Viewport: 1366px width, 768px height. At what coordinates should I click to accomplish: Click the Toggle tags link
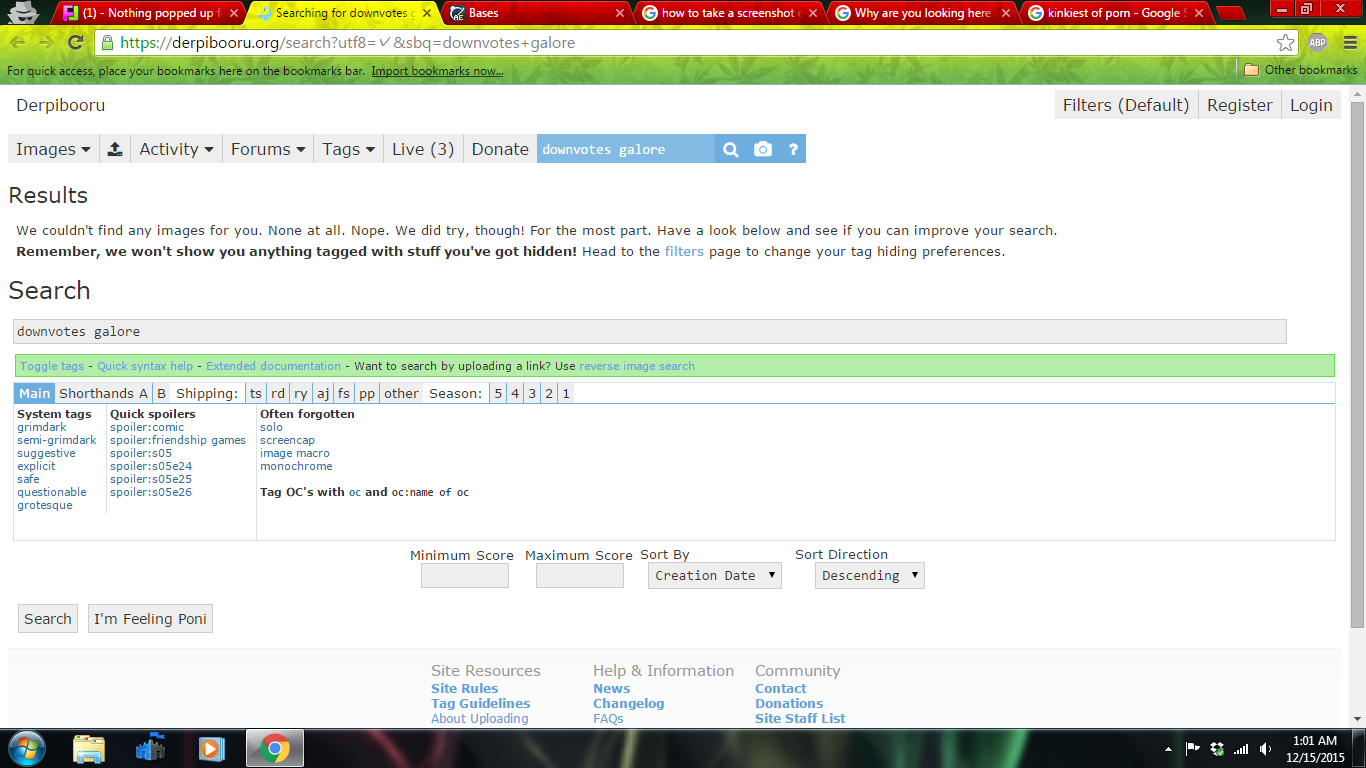pos(52,366)
